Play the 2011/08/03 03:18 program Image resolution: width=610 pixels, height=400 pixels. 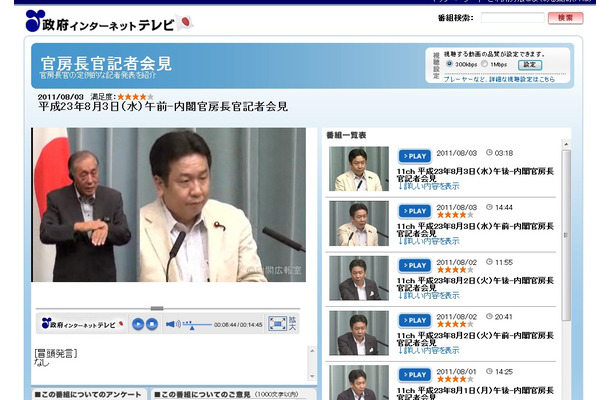point(415,156)
